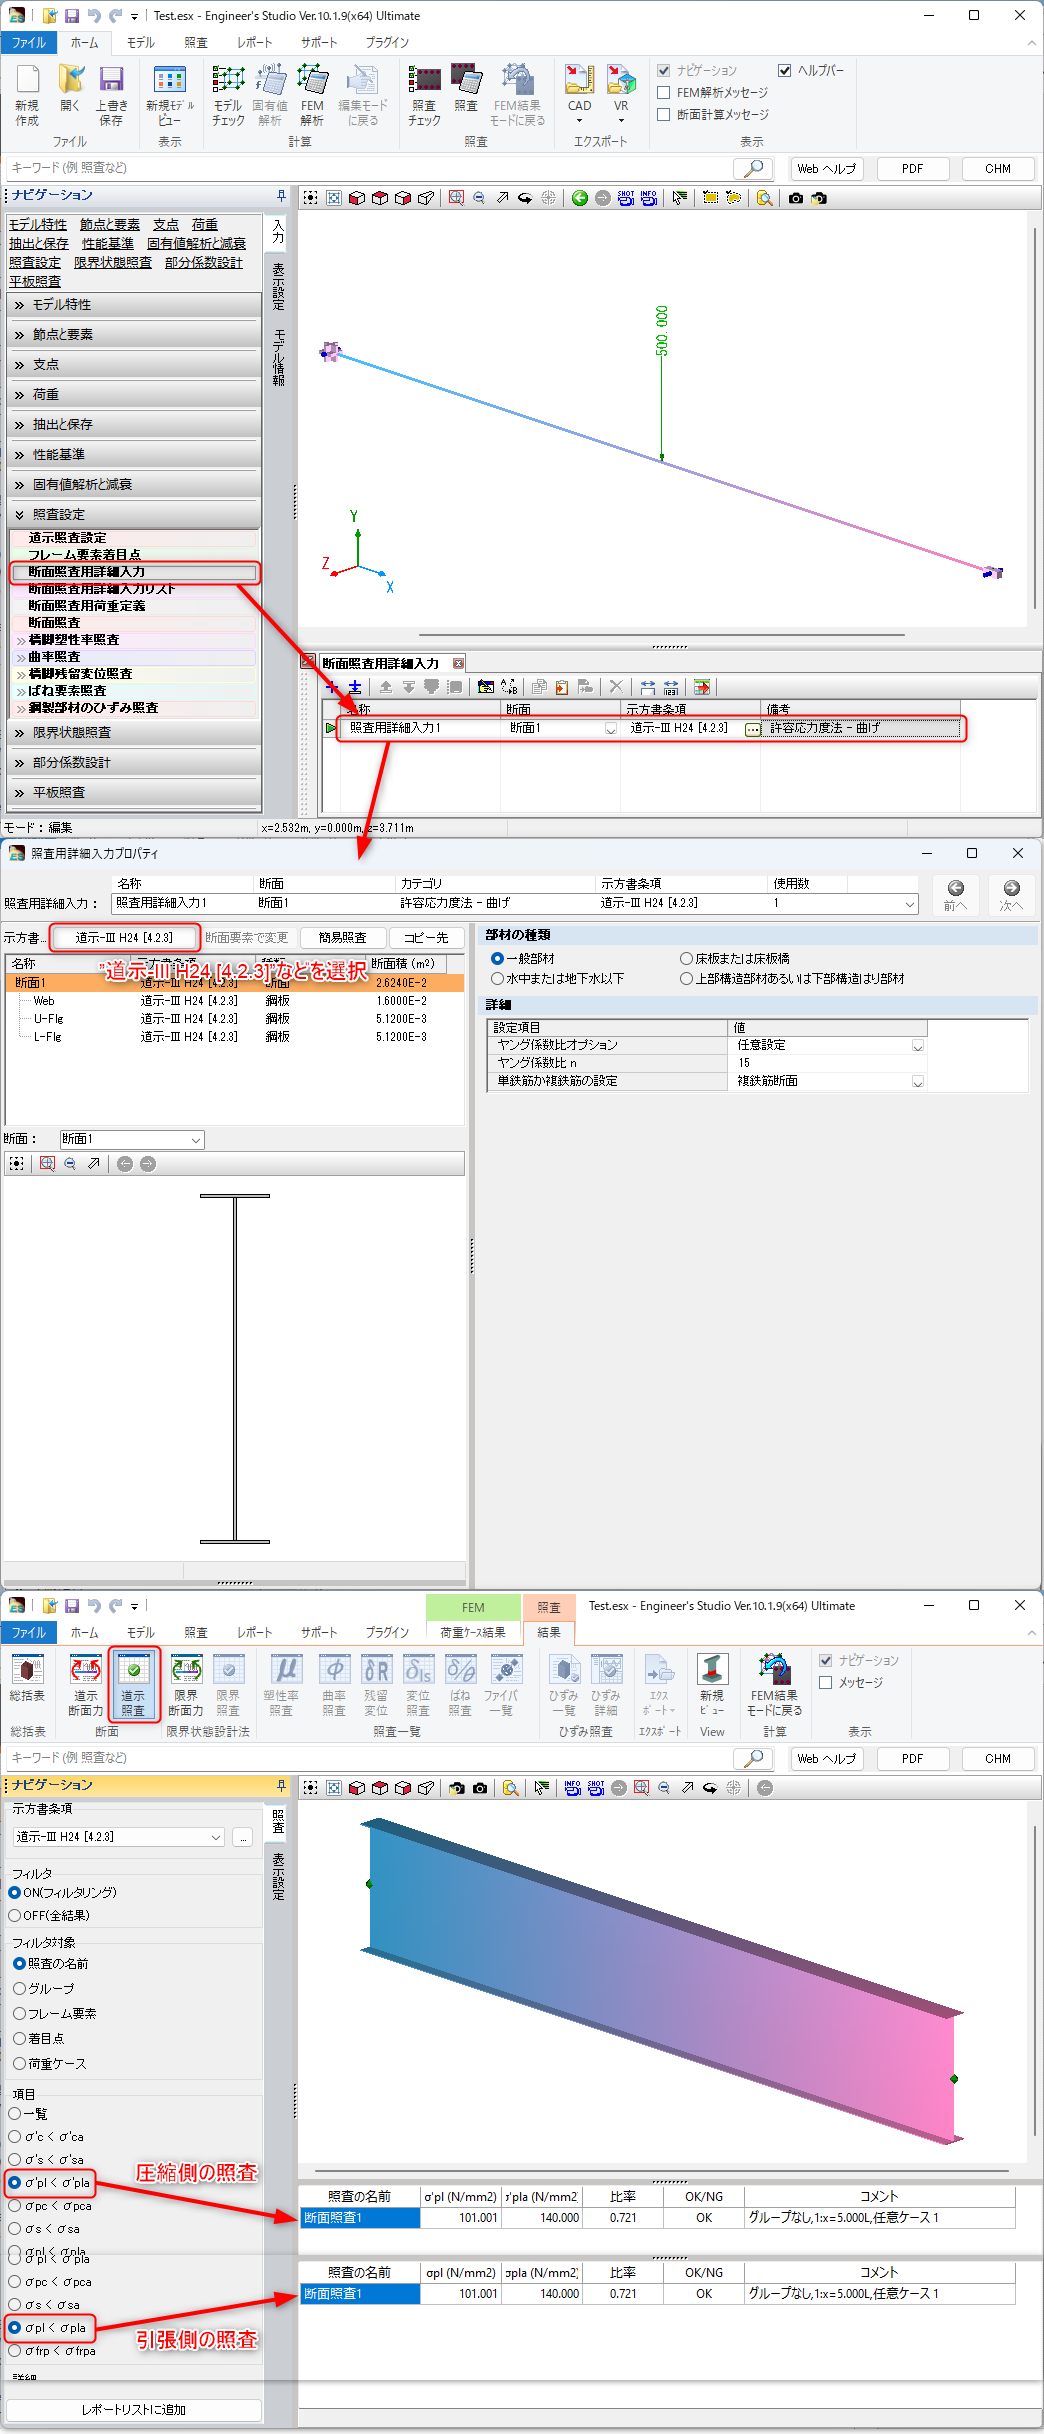1044x2434 pixels.
Task: Switch to the 荷重ケース結果 tab
Action: coord(473,1632)
